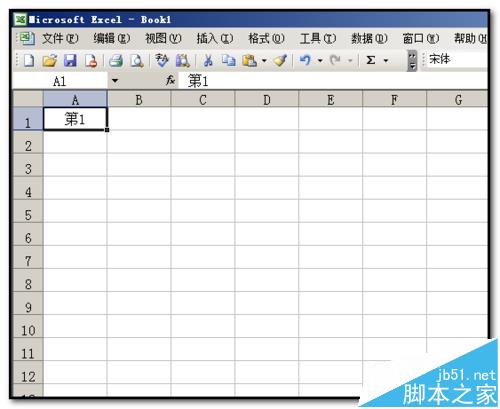
Task: Click the New blank workbook icon
Action: [29, 61]
